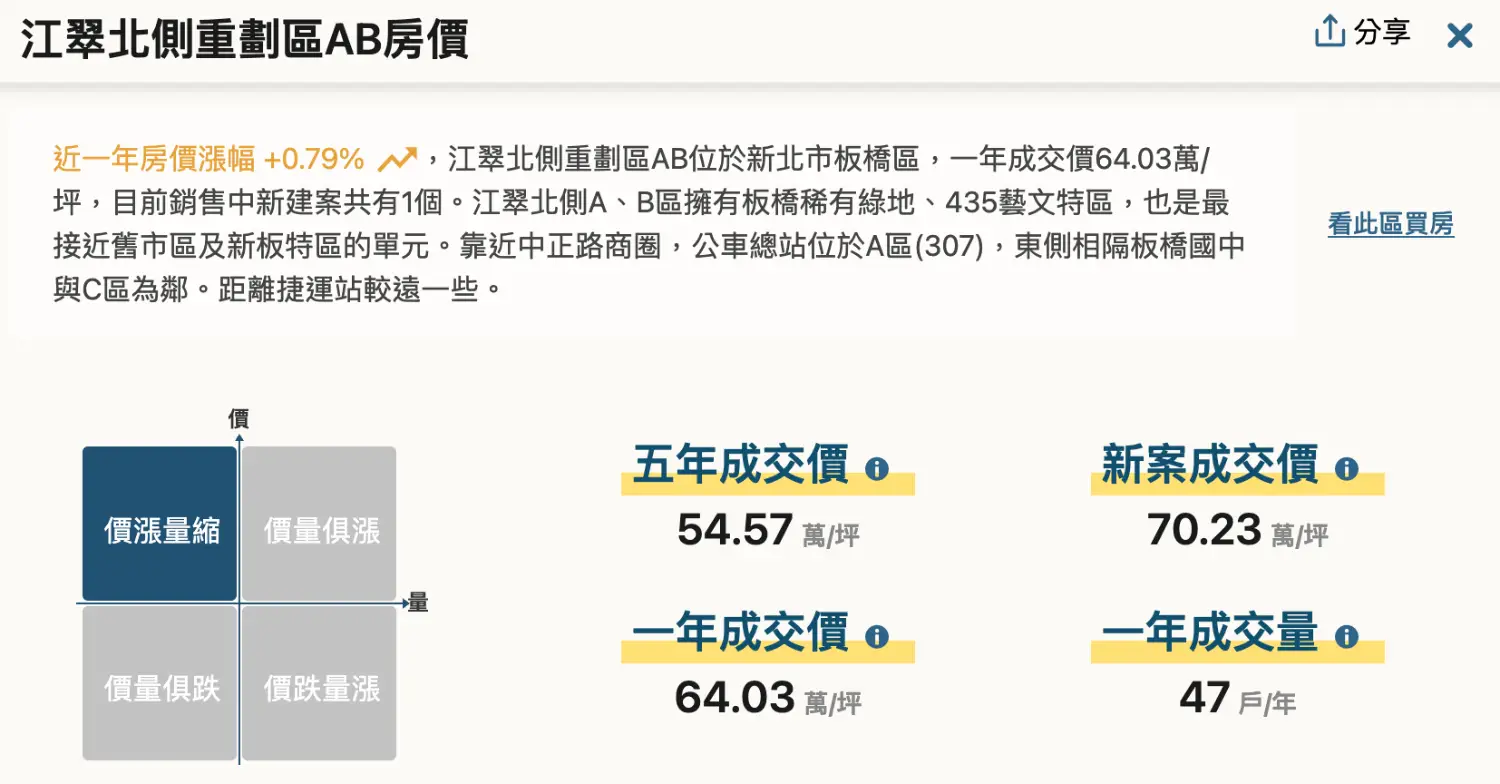
Task: Click the orange rising trend arrow icon
Action: point(397,159)
